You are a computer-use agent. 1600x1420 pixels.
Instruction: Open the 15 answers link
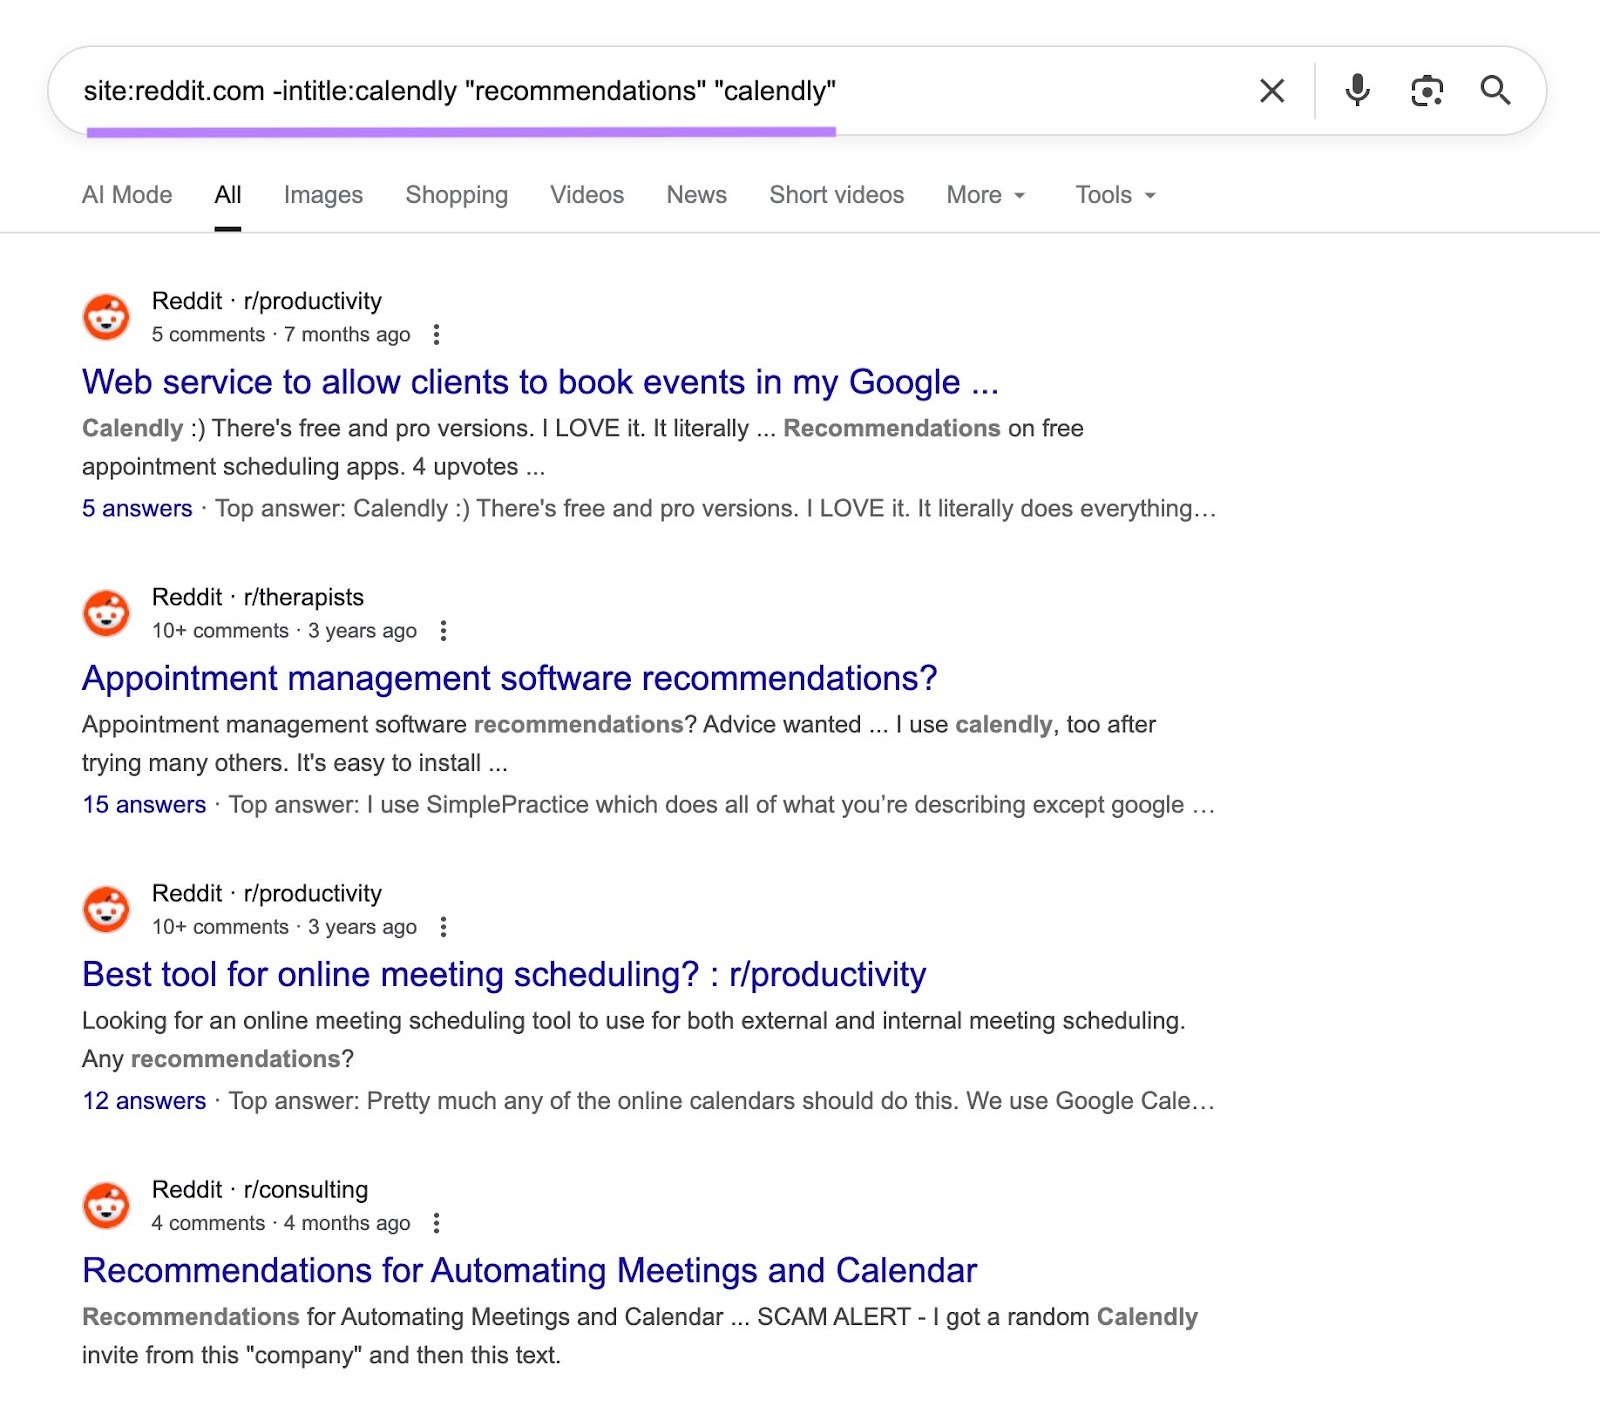click(x=145, y=804)
